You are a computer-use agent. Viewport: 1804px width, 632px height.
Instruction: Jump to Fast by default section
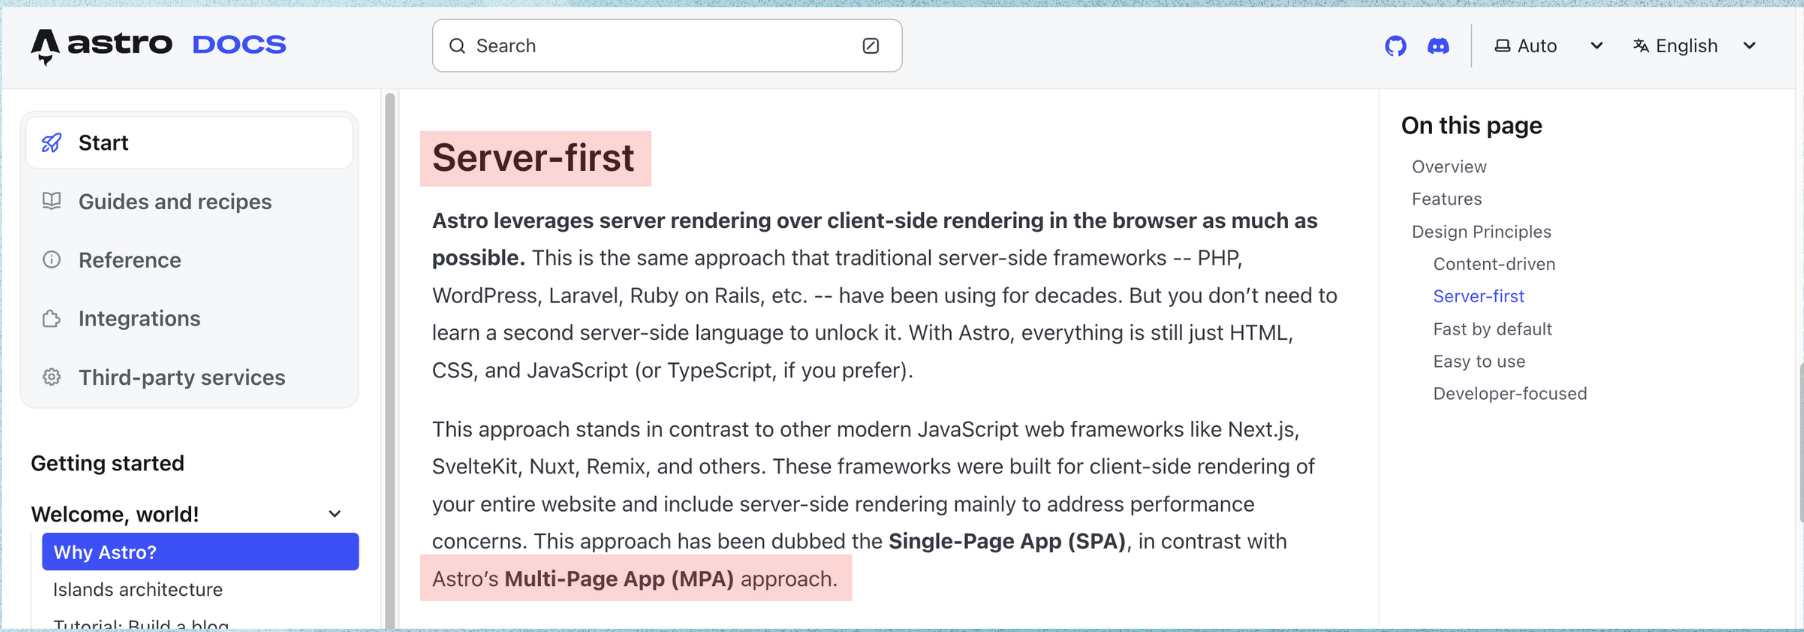point(1492,329)
